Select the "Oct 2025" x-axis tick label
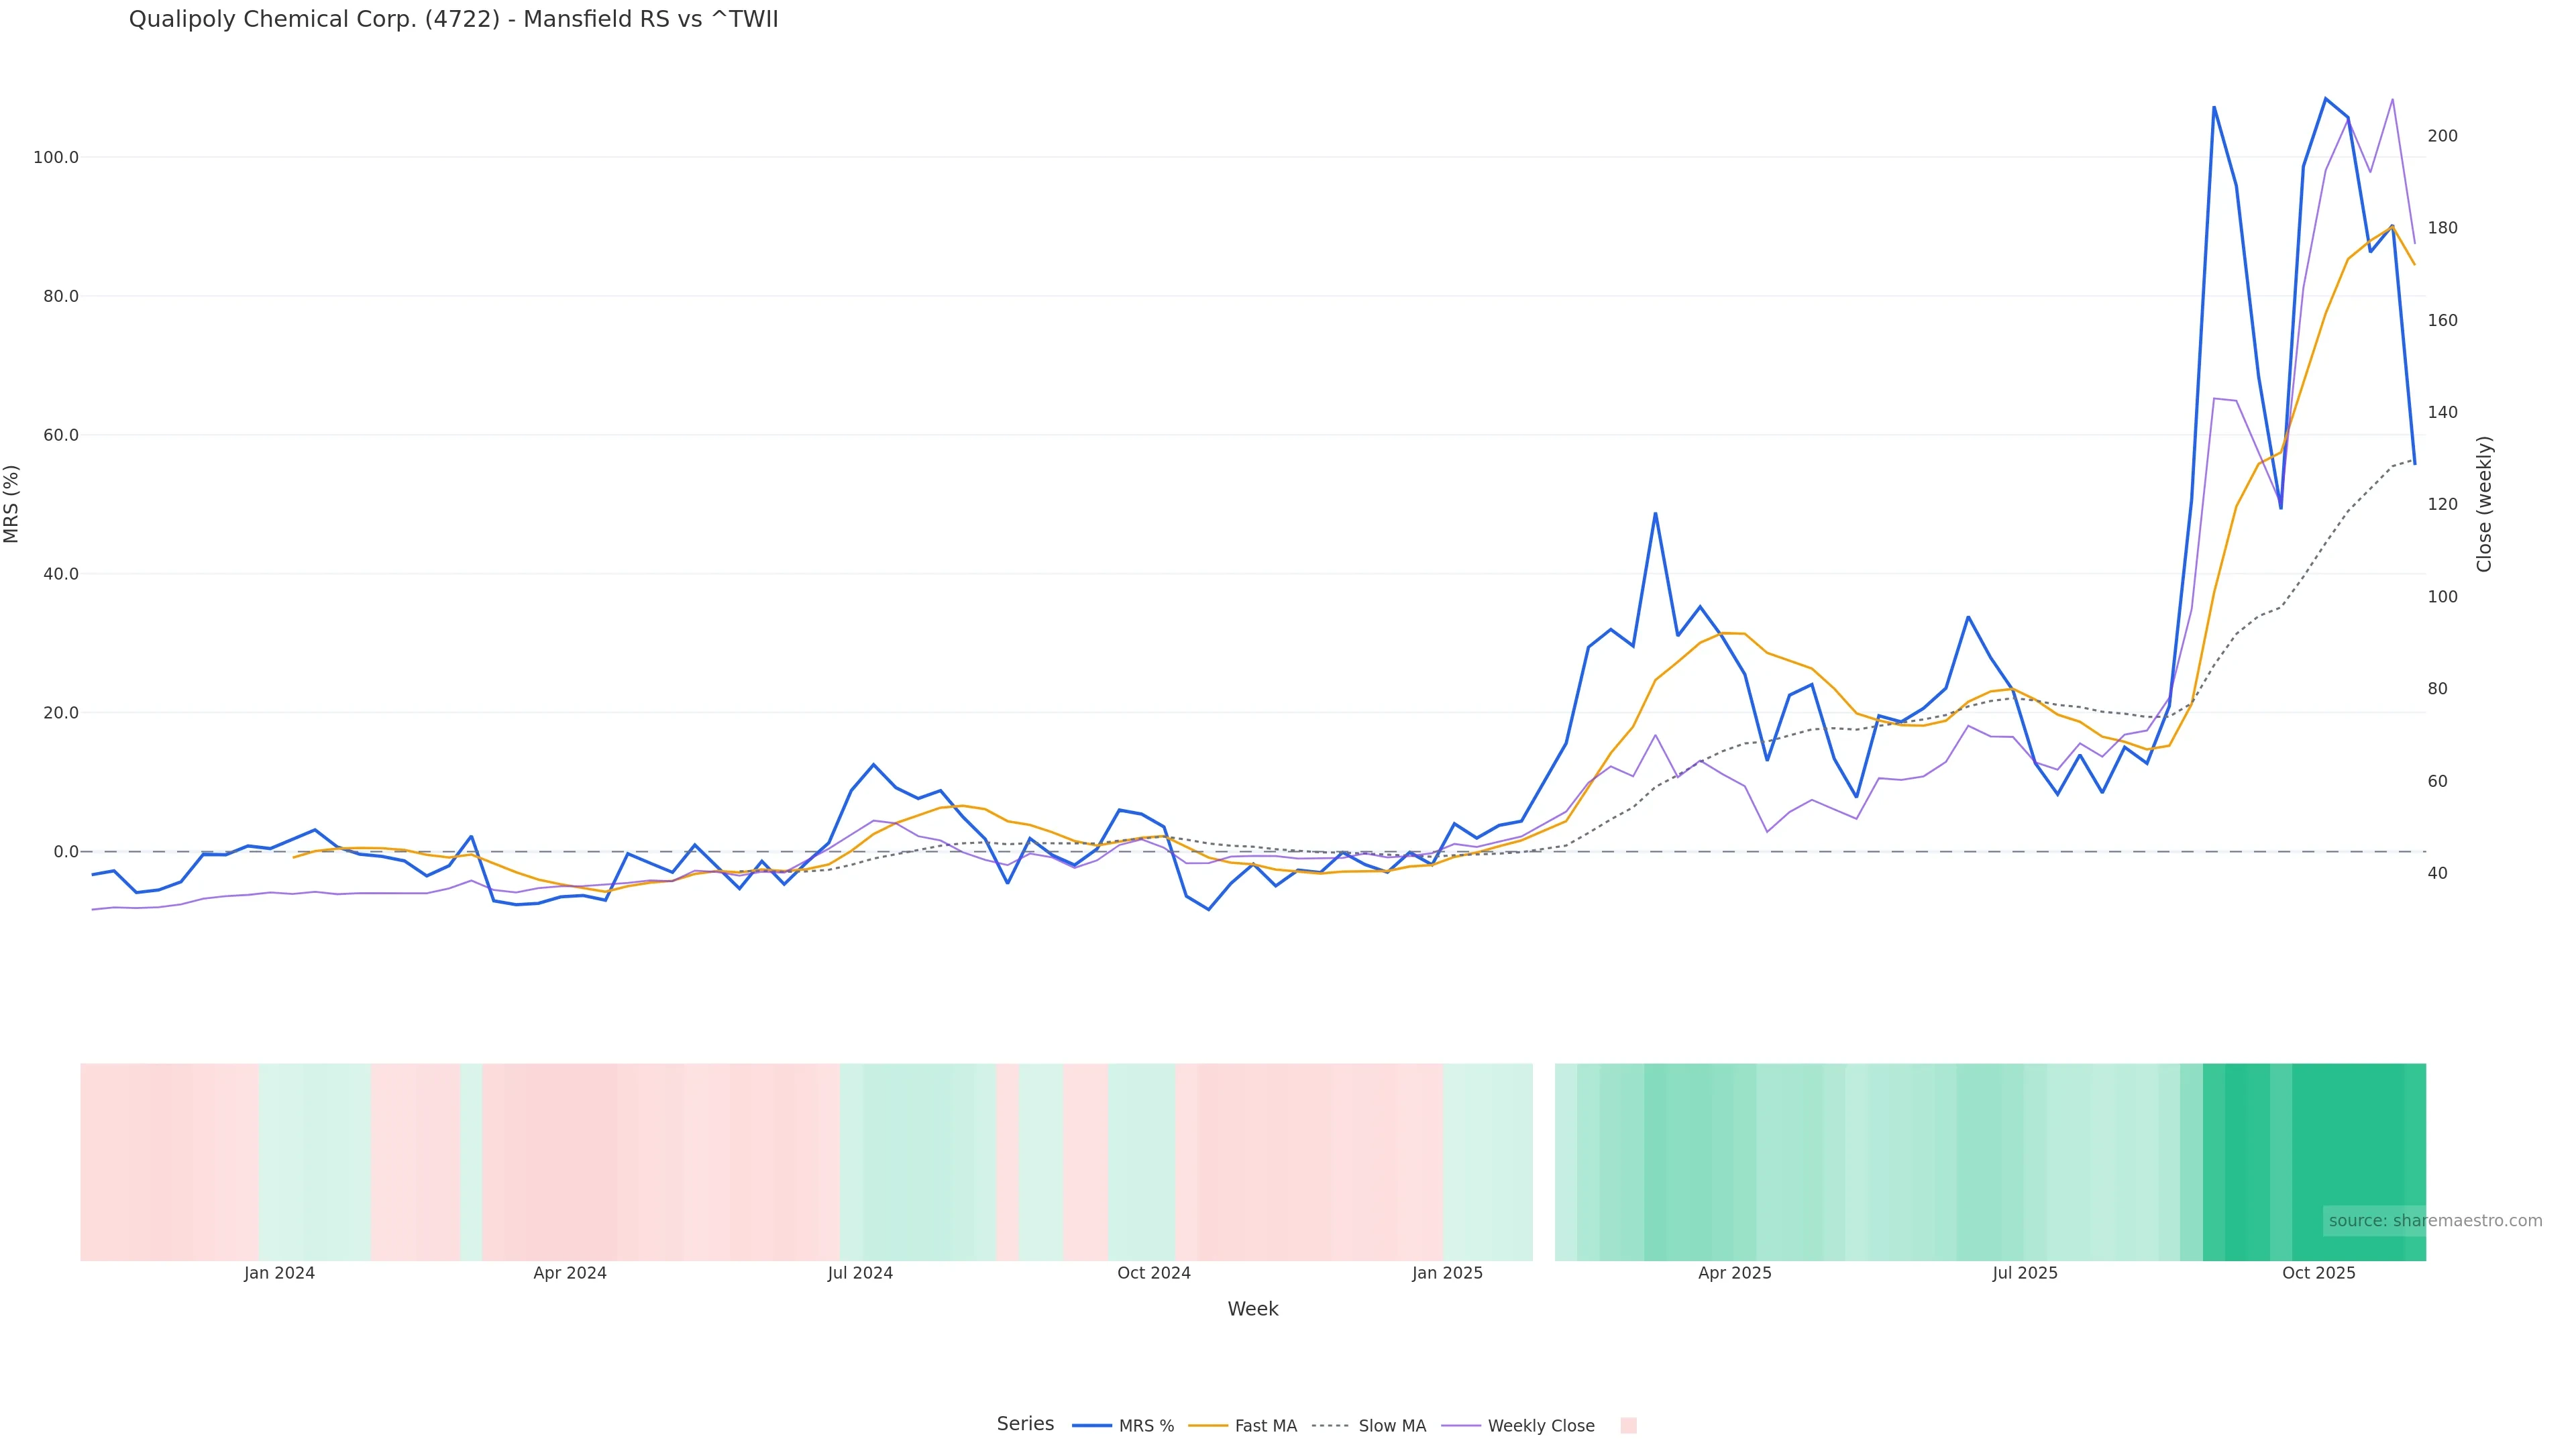 2318,1273
